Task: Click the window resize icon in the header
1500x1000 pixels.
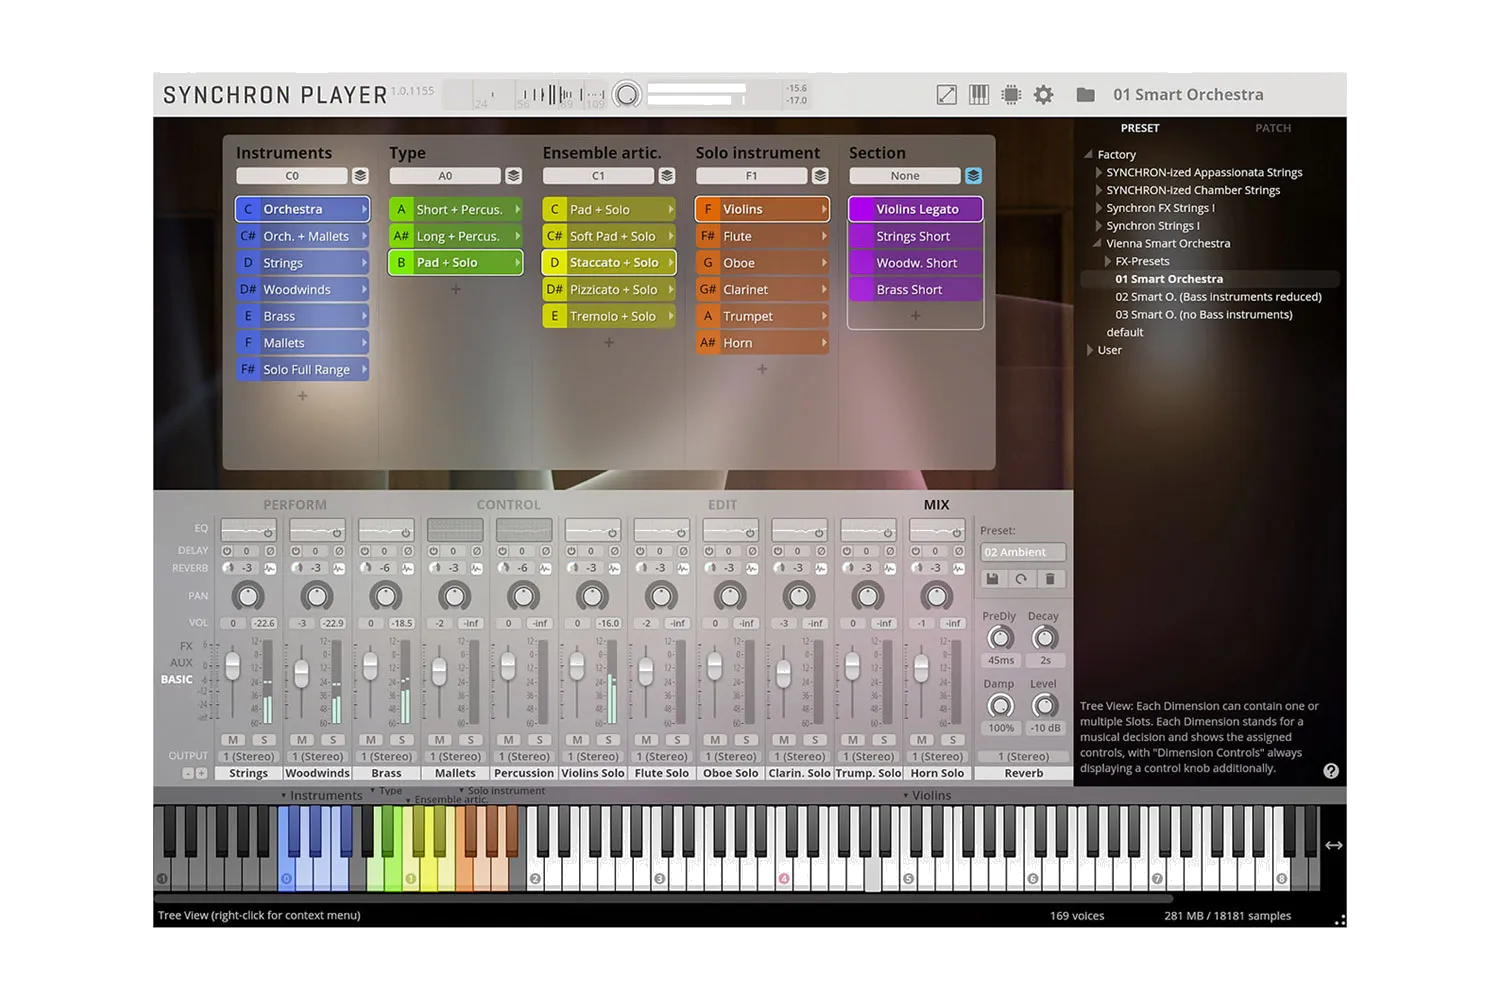Action: point(946,95)
